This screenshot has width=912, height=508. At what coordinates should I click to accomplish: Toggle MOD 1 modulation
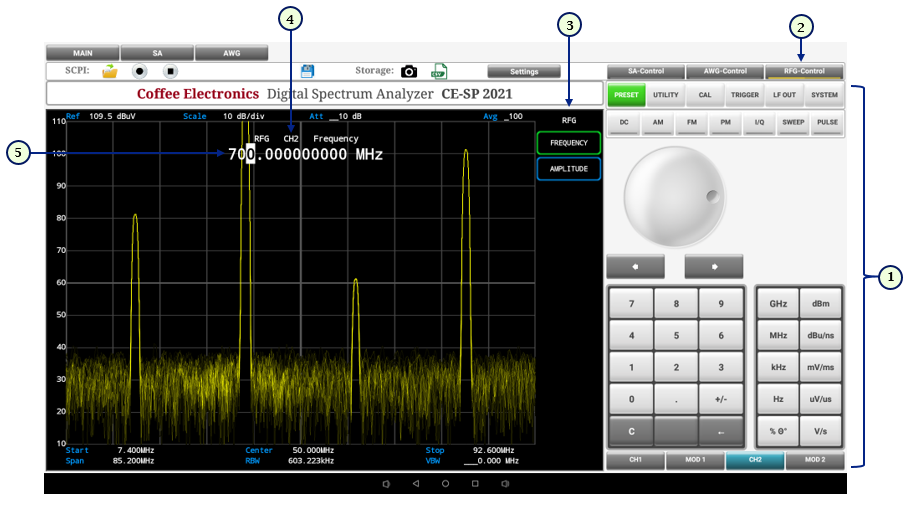tap(695, 461)
